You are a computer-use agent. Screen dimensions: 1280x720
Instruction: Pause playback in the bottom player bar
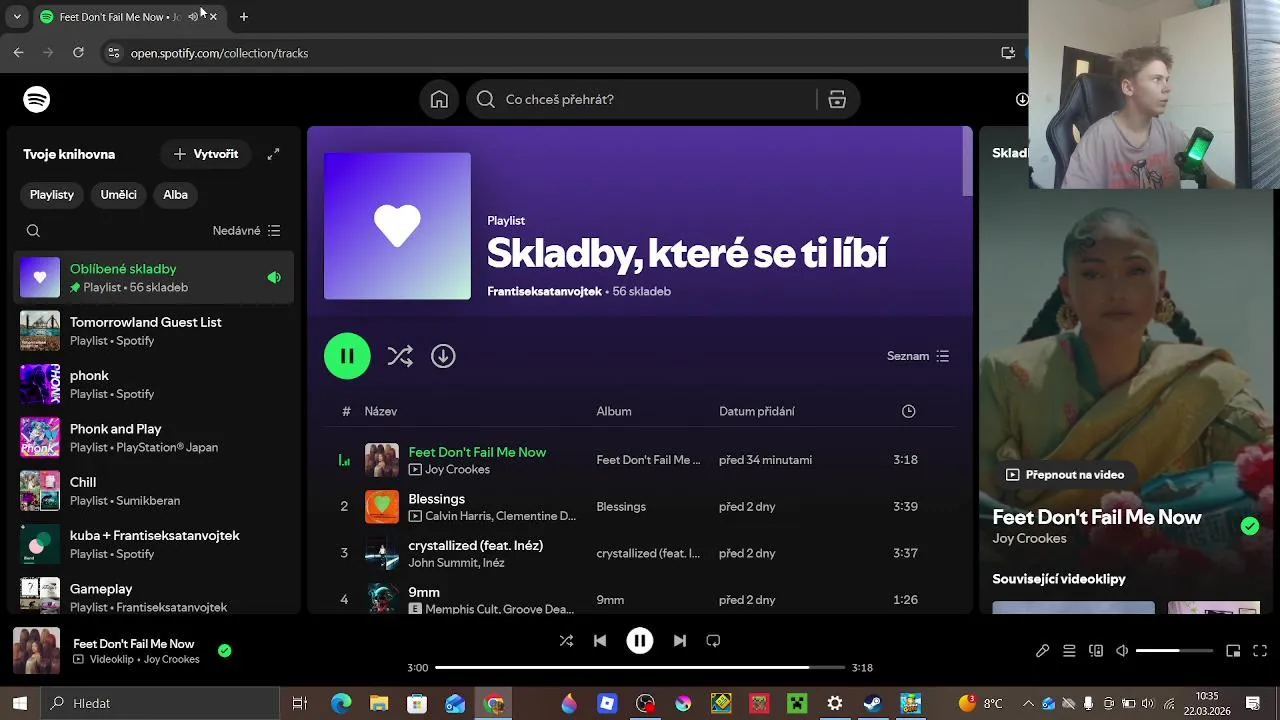[640, 641]
